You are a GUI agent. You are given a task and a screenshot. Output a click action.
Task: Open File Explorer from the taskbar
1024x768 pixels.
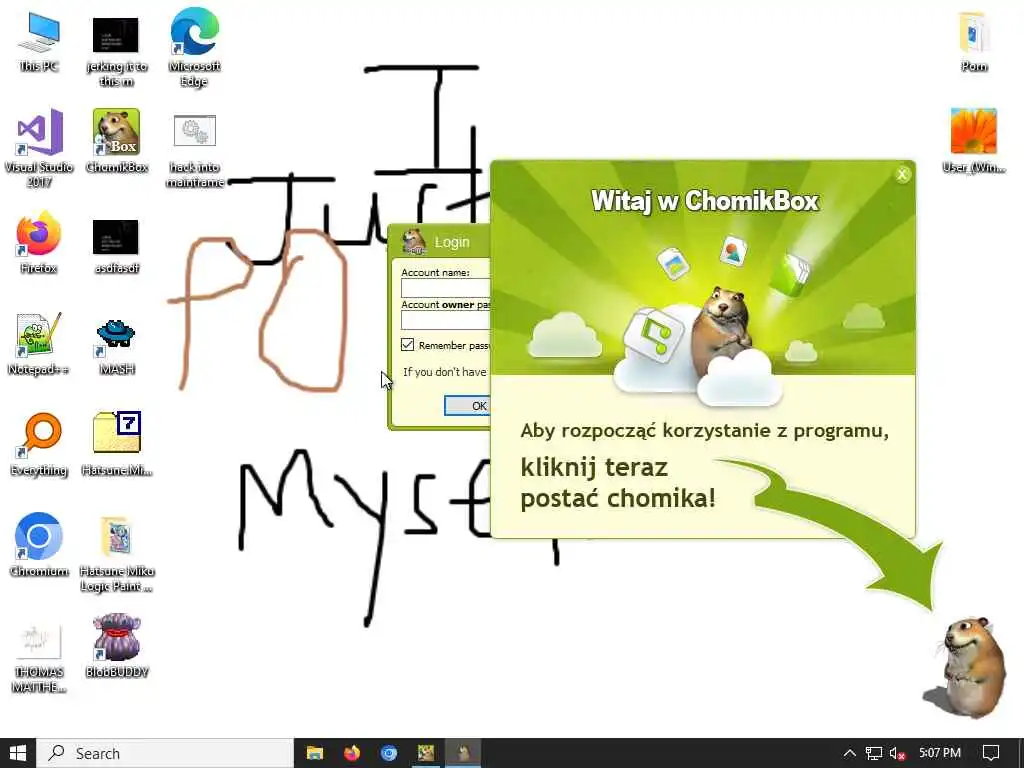[315, 753]
